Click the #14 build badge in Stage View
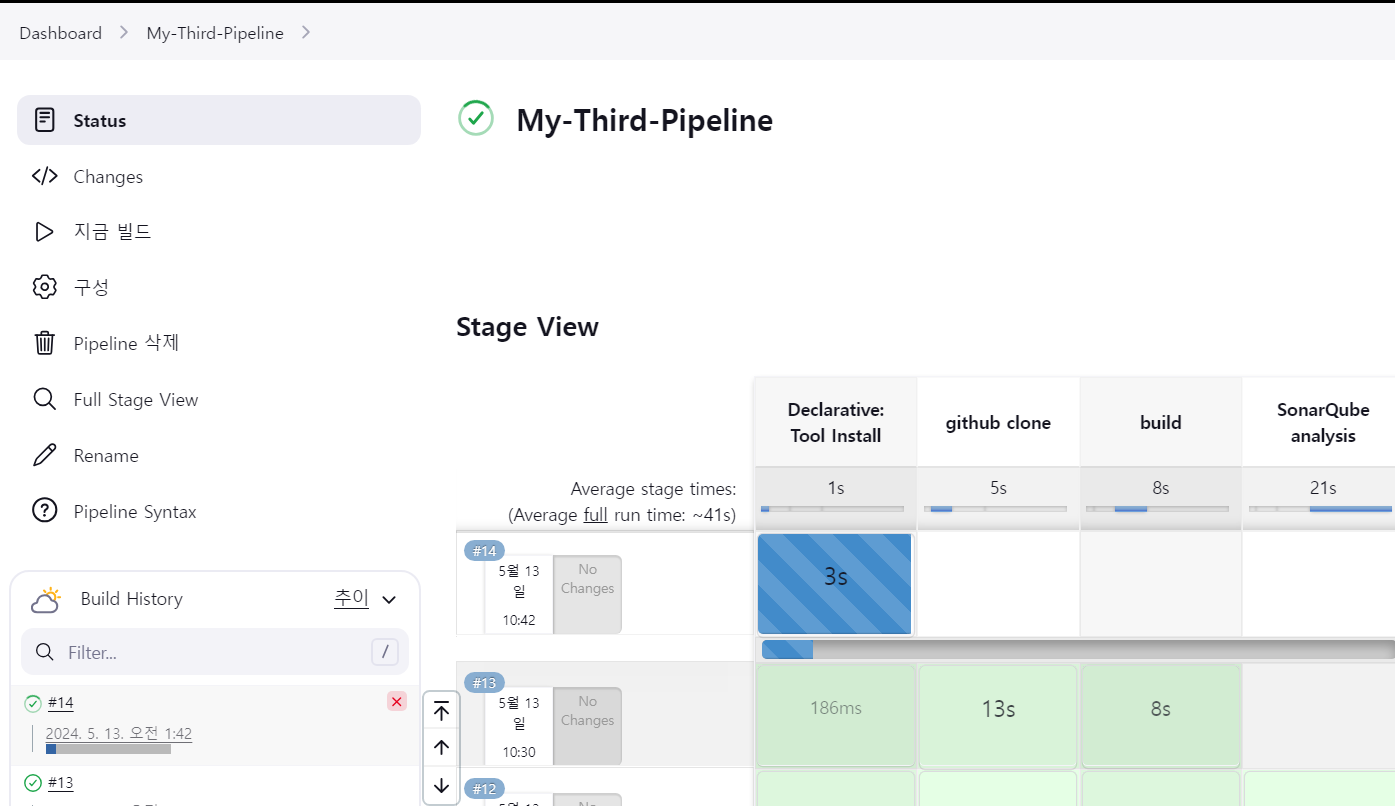This screenshot has width=1395, height=806. coord(484,551)
